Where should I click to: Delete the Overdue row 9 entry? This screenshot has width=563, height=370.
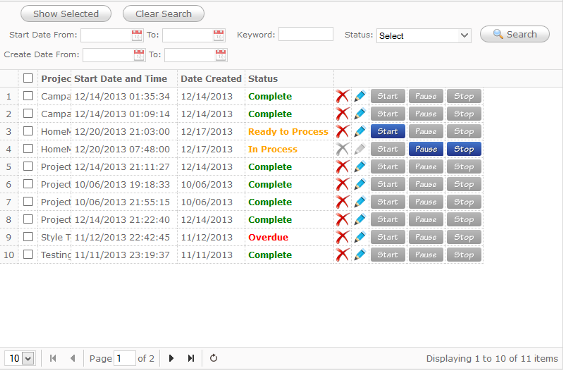click(343, 237)
